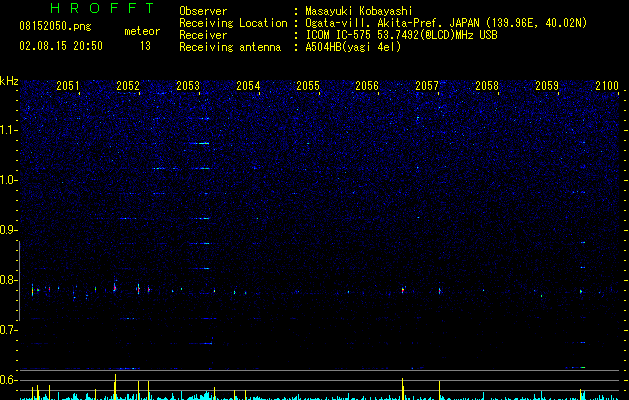Click the meteor count 13
Image resolution: width=629 pixels, height=400 pixels.
click(145, 46)
